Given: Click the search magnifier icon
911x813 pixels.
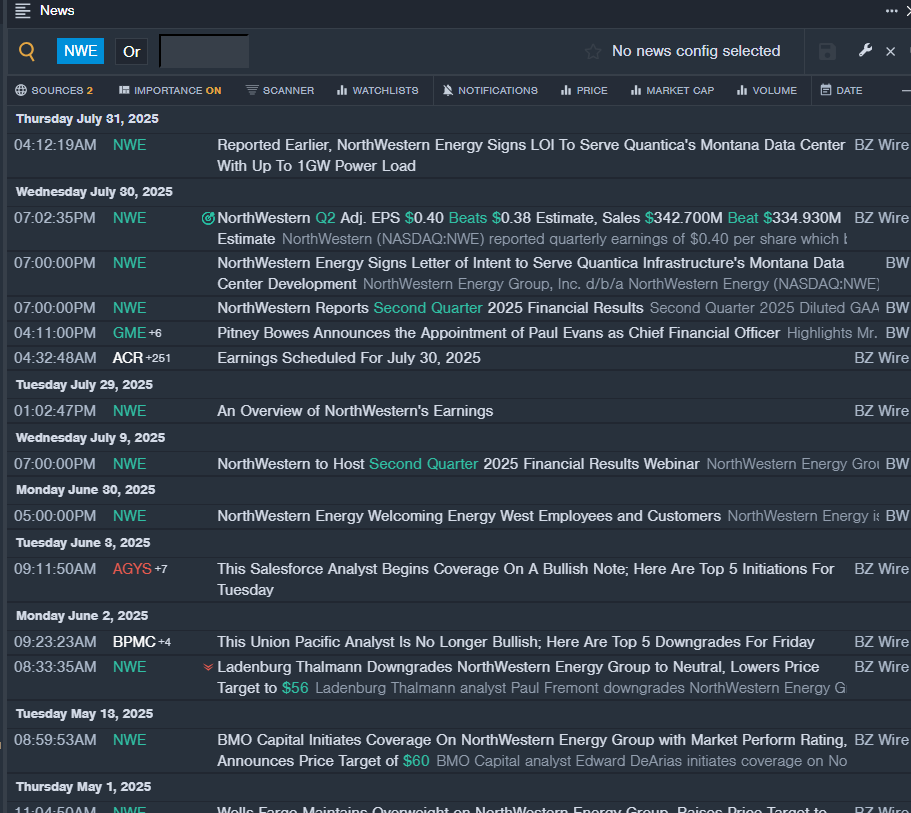Looking at the screenshot, I should 27,52.
